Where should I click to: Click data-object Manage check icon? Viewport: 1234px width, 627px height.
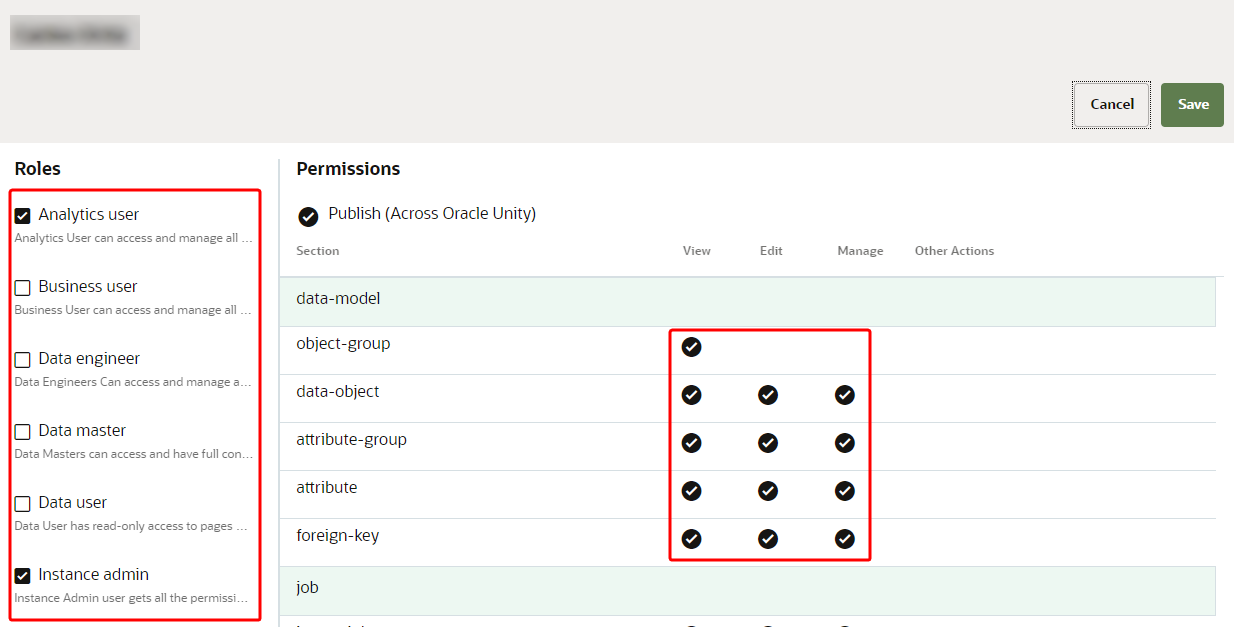click(x=845, y=395)
